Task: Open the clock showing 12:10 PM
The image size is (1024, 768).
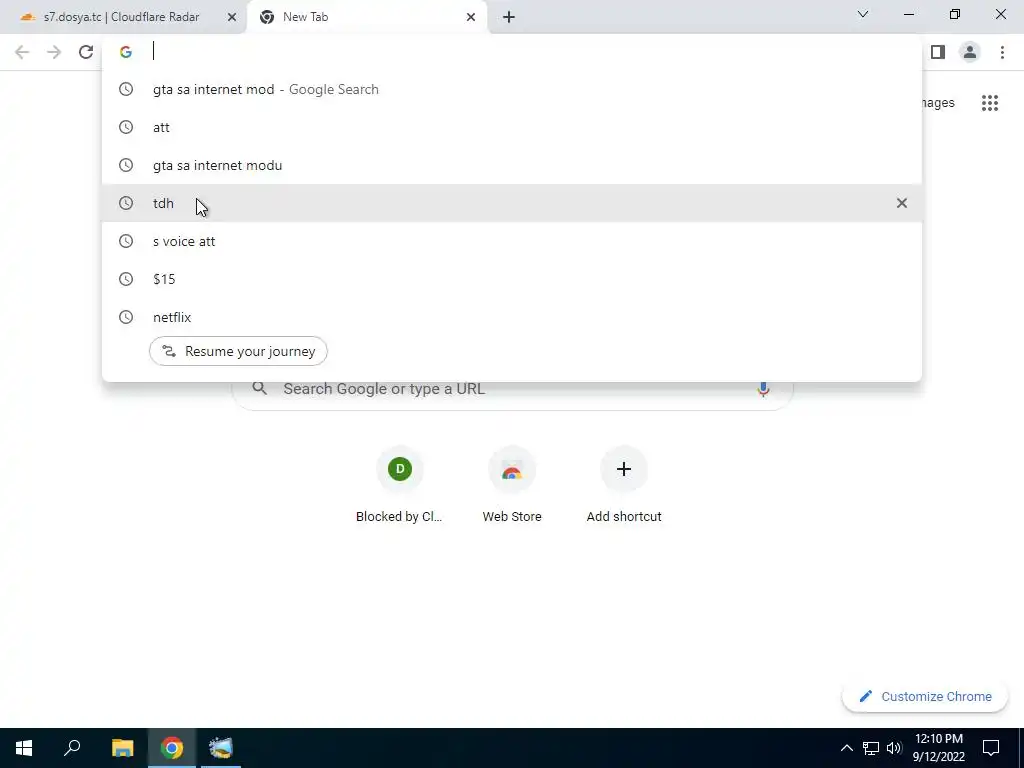Action: pos(938,748)
